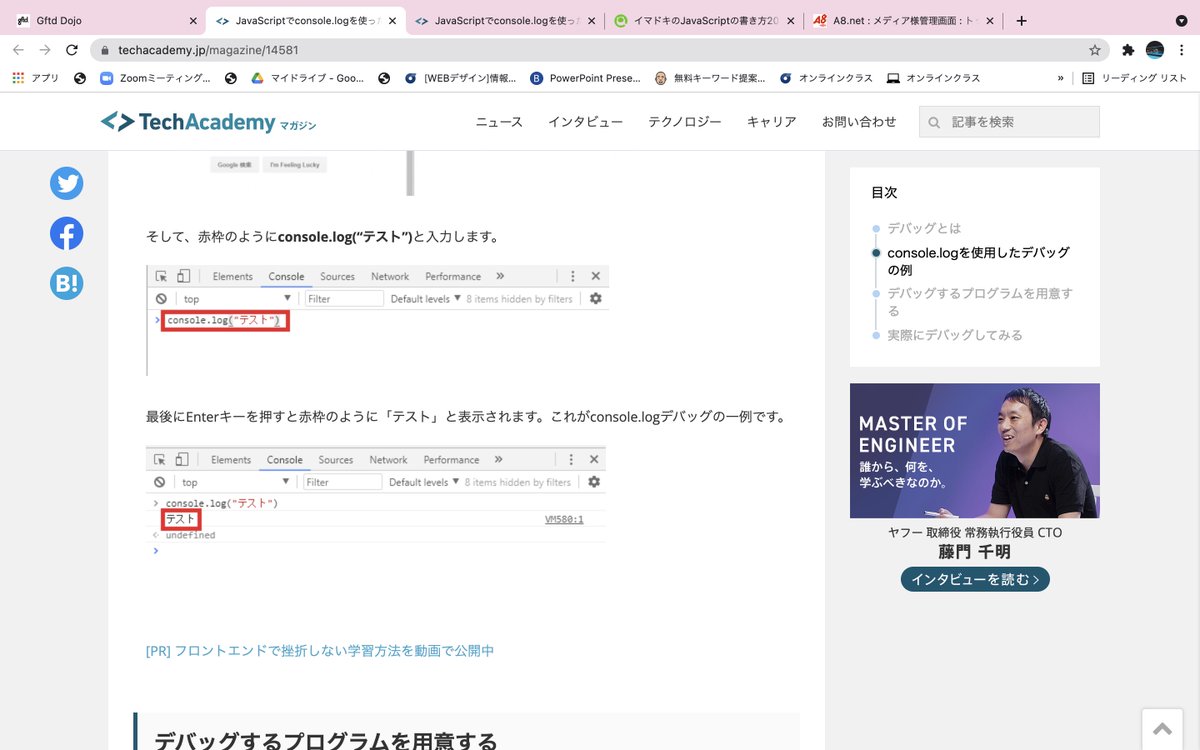
Task: Open a new browser tab
Action: click(1021, 20)
